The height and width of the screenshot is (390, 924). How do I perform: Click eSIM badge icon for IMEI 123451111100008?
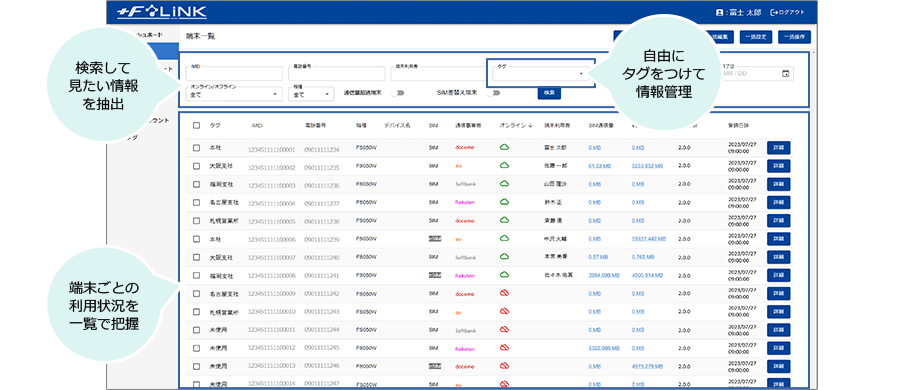[435, 275]
